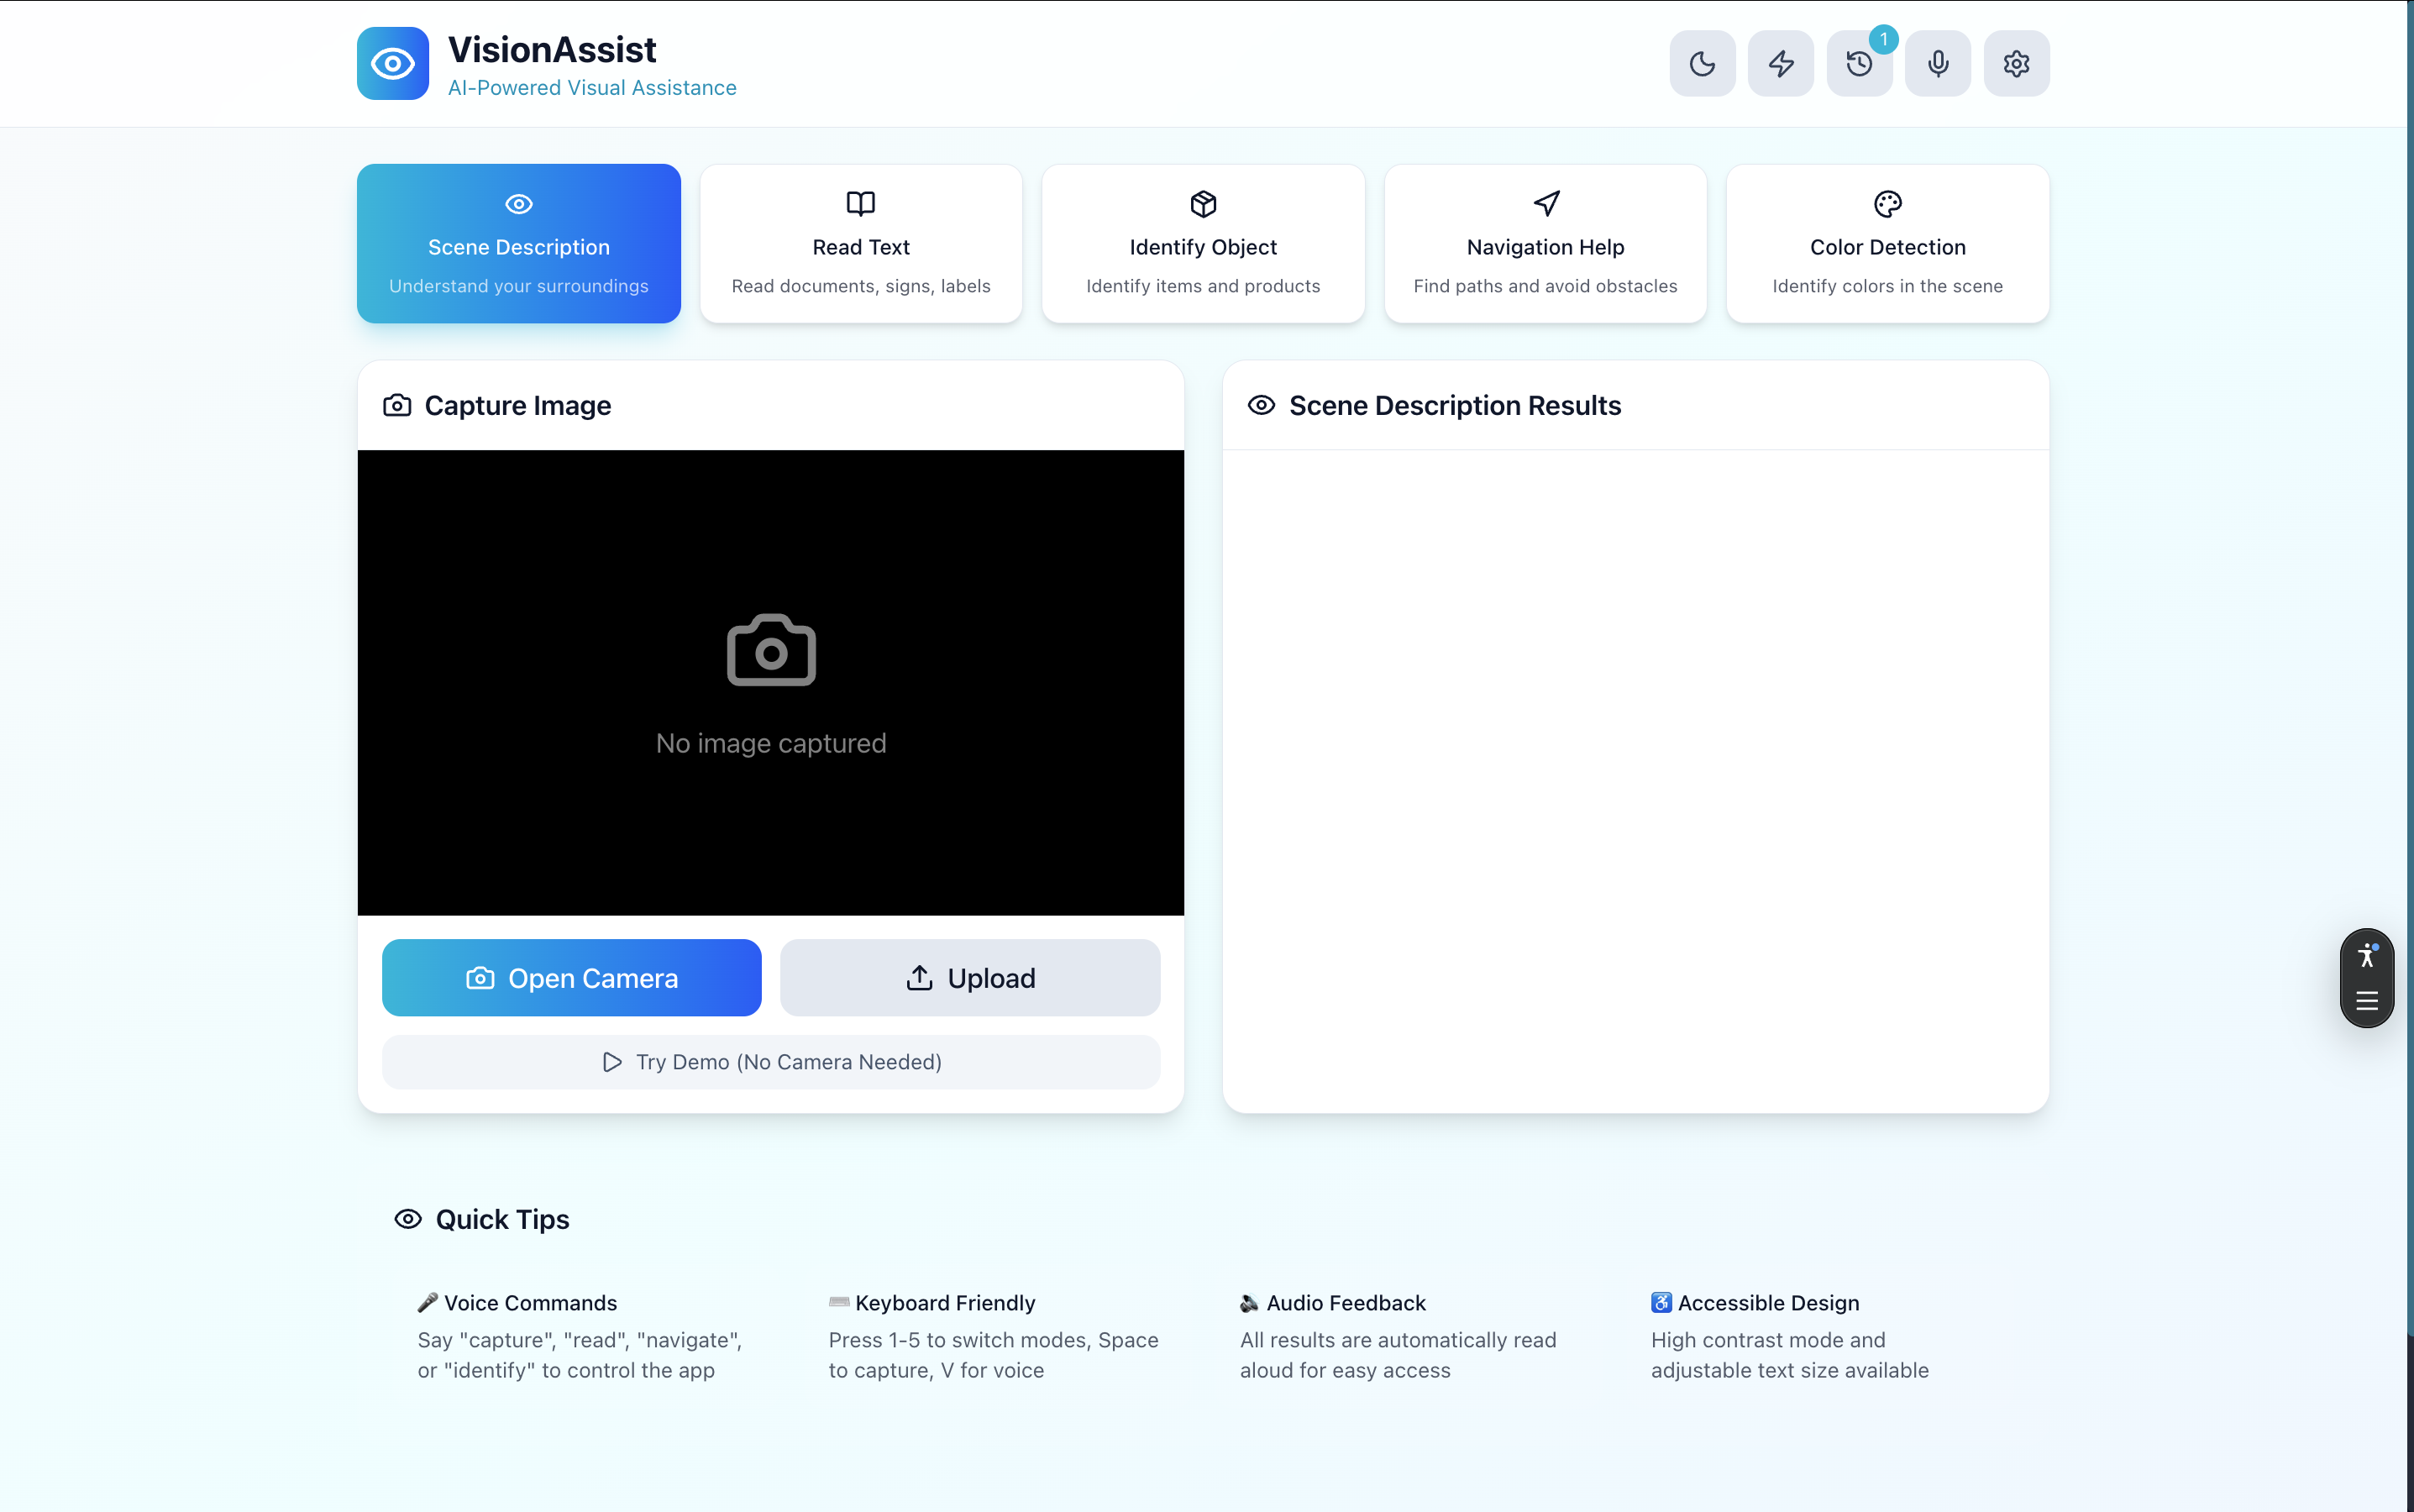Click the black image preview area
Screen dimensions: 2414x1512
coord(770,682)
